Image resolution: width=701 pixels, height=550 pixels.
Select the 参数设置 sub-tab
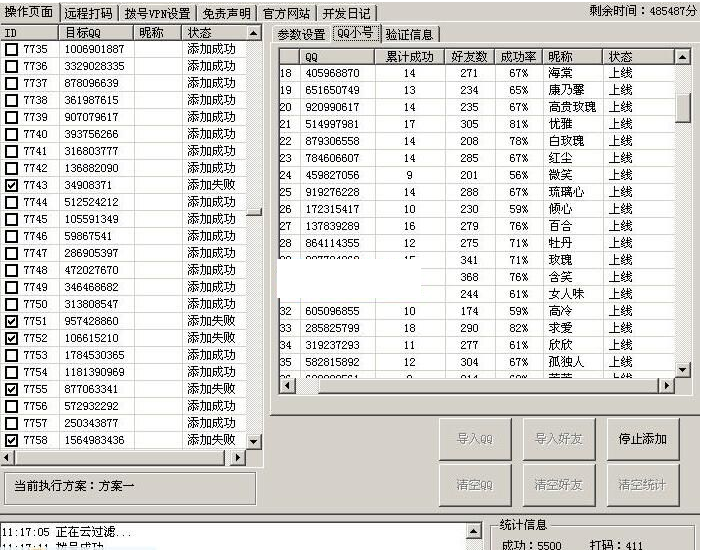(x=301, y=34)
